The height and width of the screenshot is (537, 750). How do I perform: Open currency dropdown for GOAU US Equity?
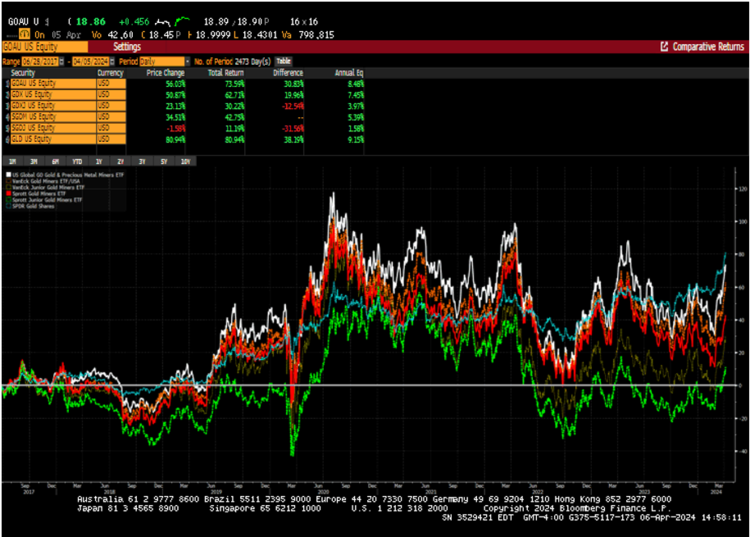109,85
